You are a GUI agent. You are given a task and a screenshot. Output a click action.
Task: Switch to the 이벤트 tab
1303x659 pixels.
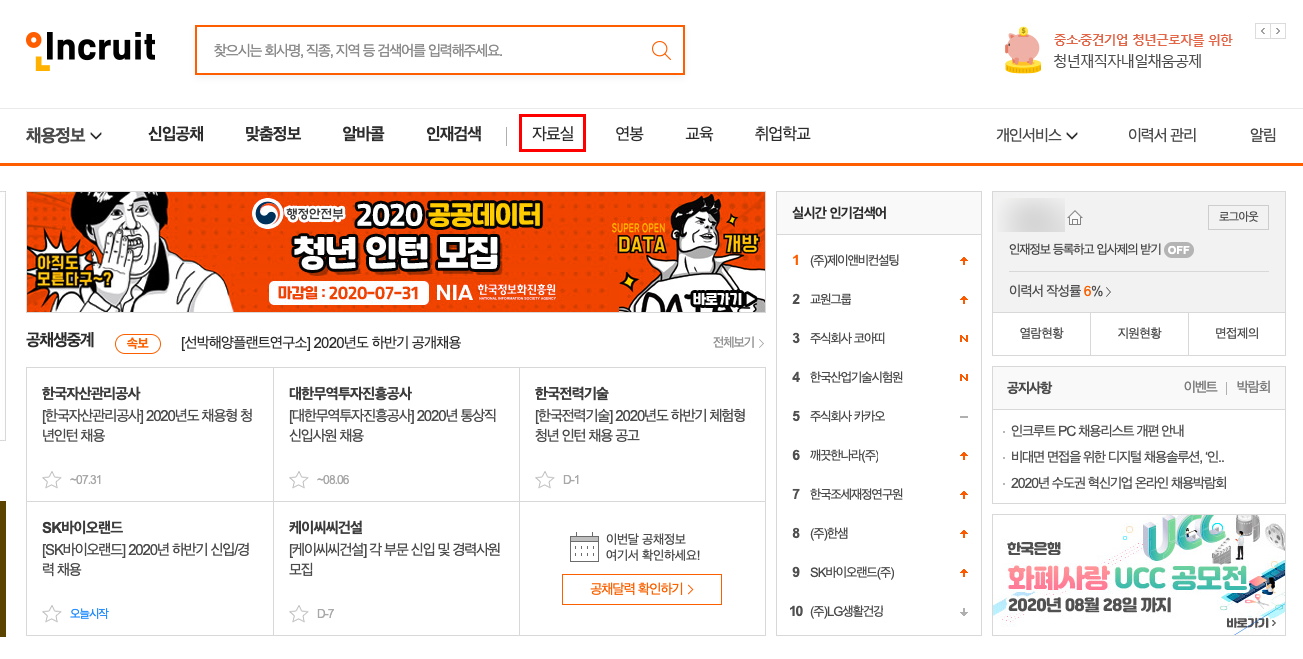tap(1200, 387)
